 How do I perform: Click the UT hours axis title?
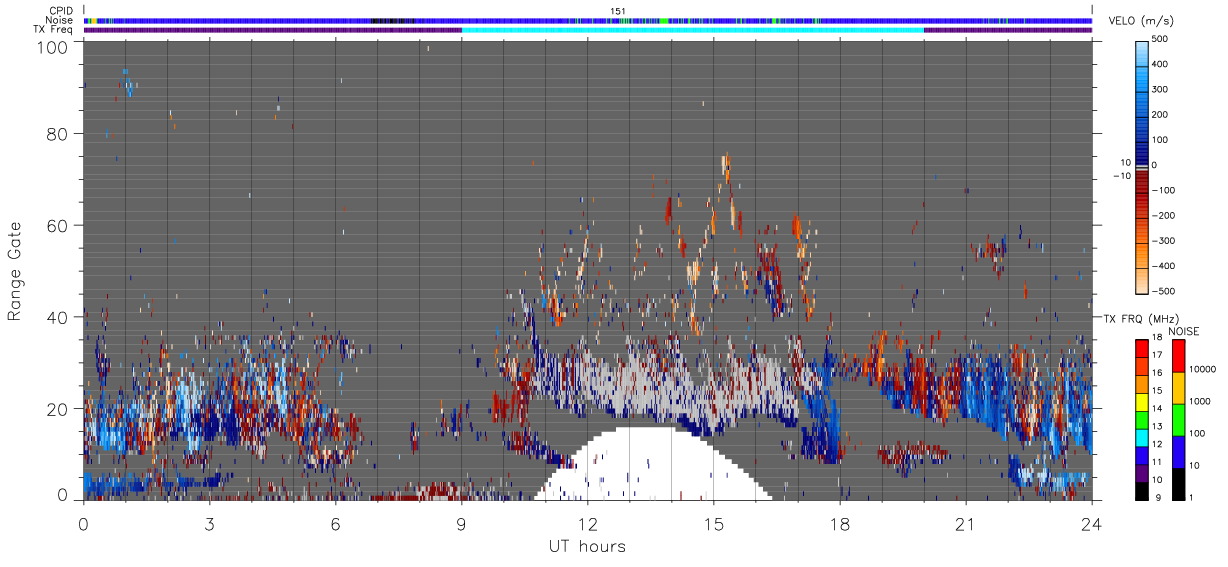[587, 547]
